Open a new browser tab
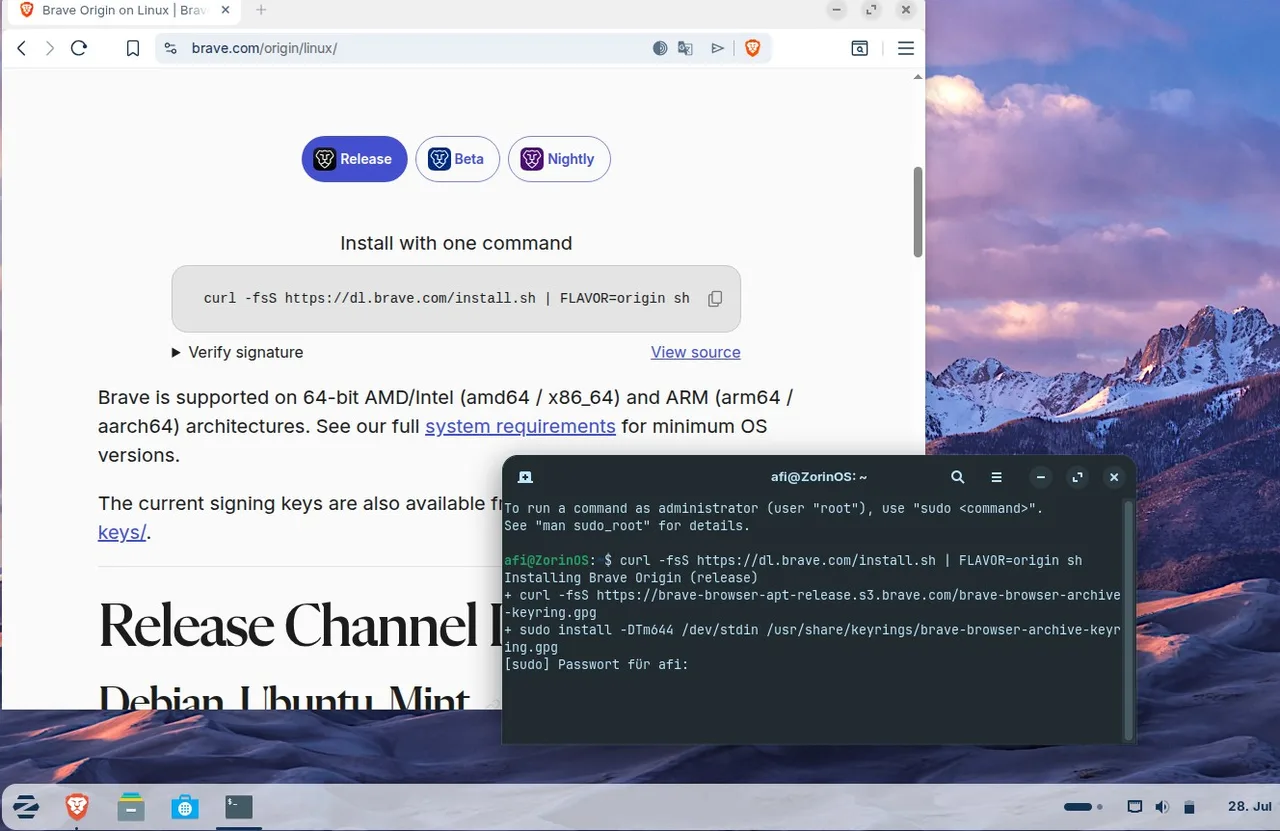The image size is (1280, 831). (261, 10)
